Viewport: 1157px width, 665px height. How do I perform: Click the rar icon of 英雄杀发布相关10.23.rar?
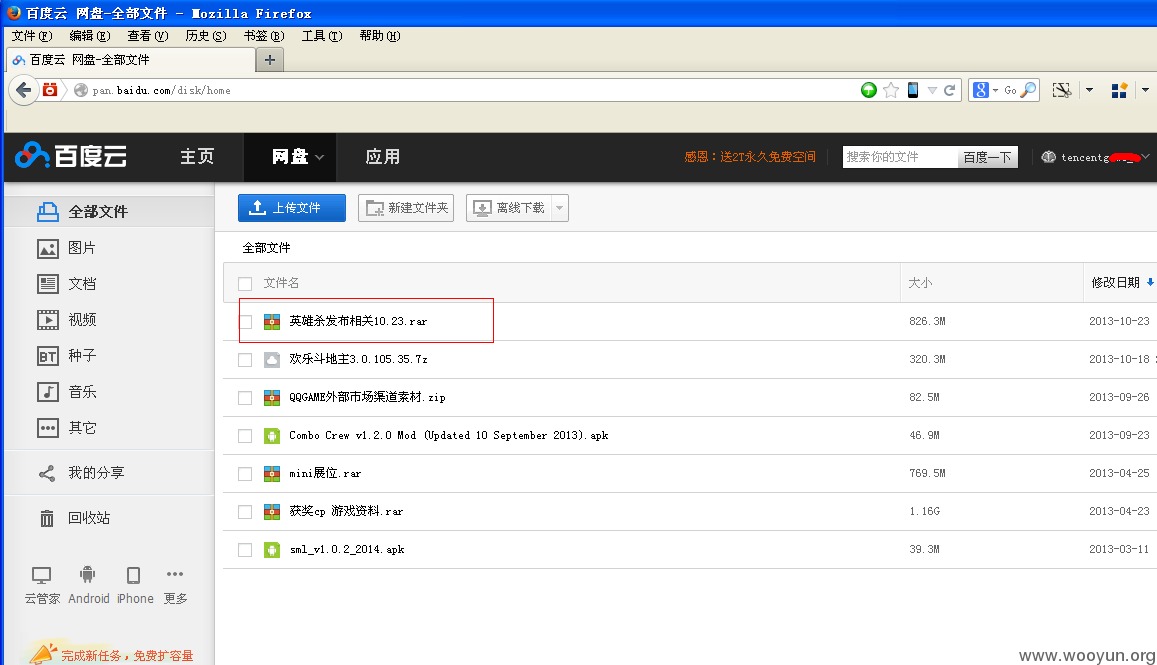[272, 321]
